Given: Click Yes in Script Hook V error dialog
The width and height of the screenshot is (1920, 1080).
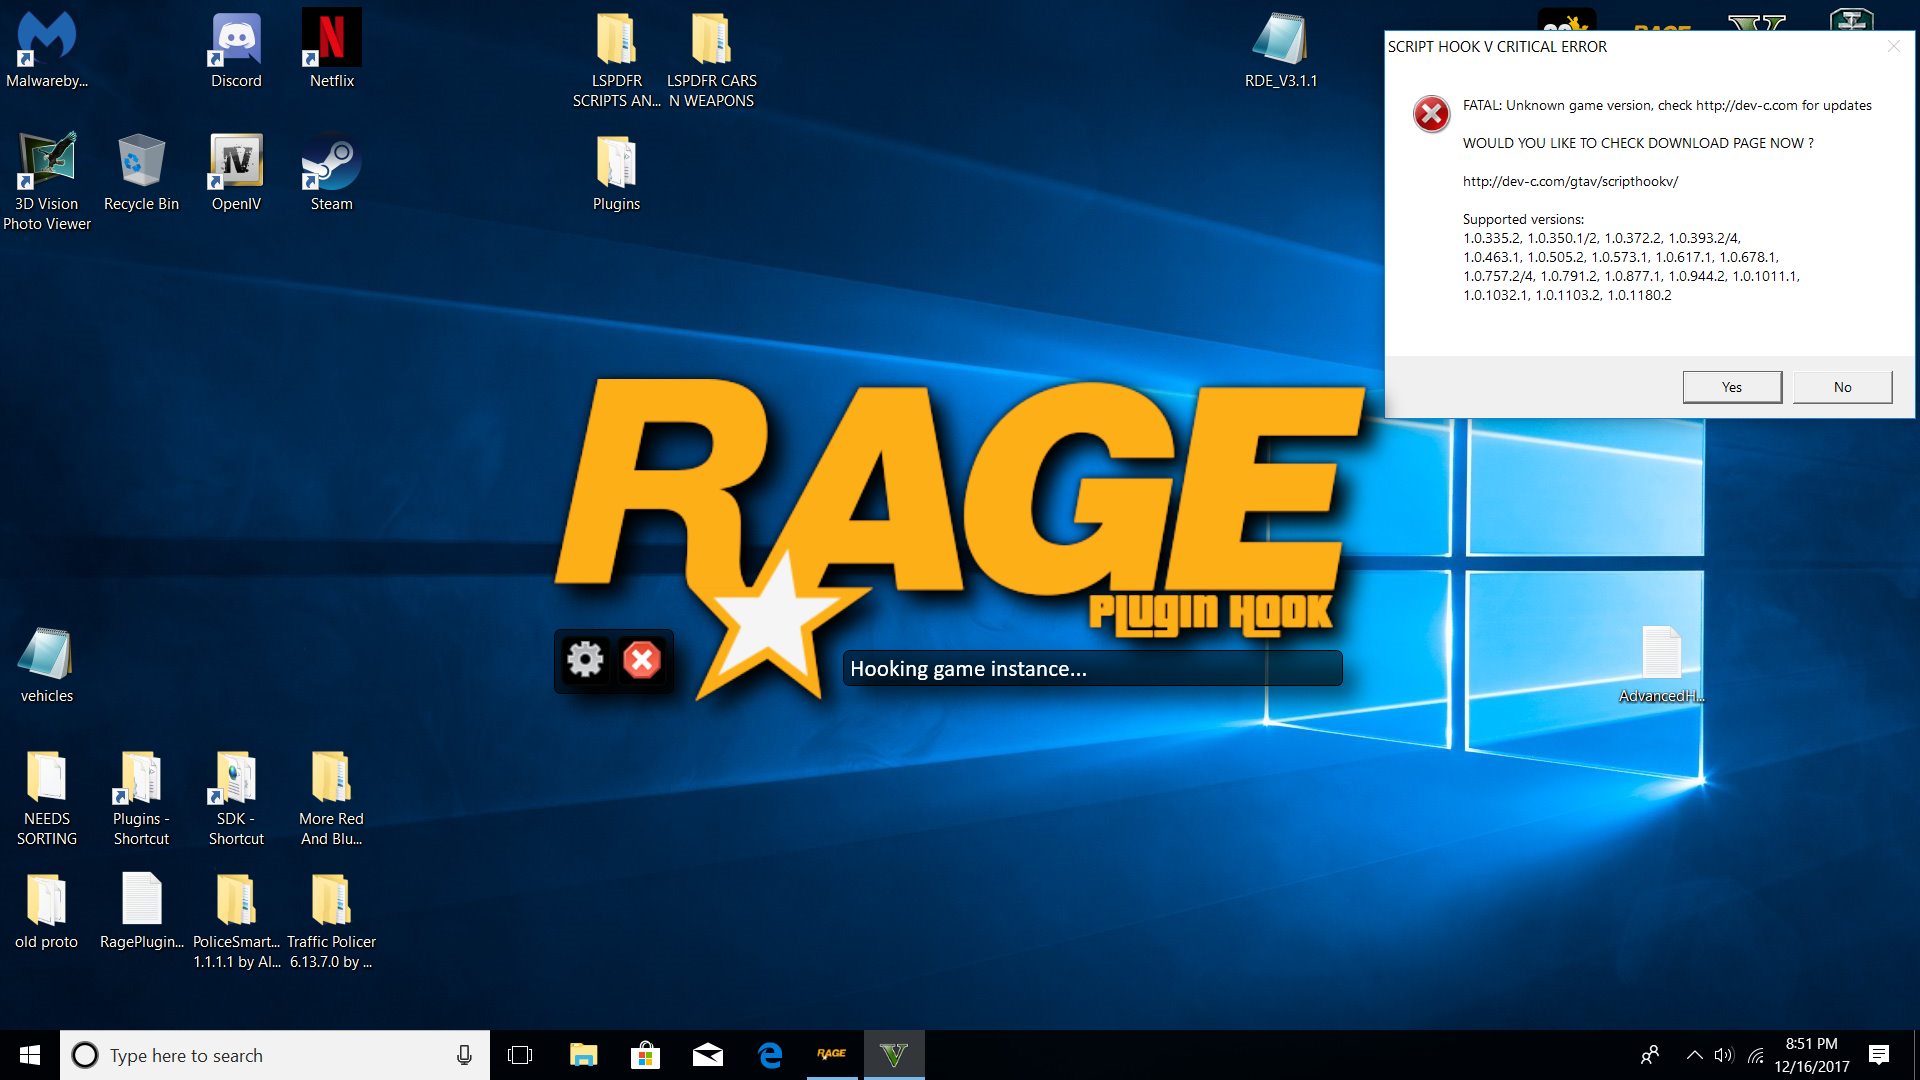Looking at the screenshot, I should [1731, 387].
